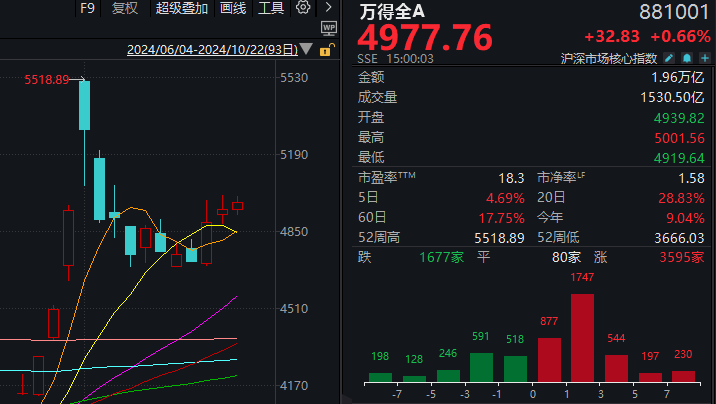This screenshot has width=716, height=404.
Task: Open the 复权 price adjustment option
Action: pos(125,8)
